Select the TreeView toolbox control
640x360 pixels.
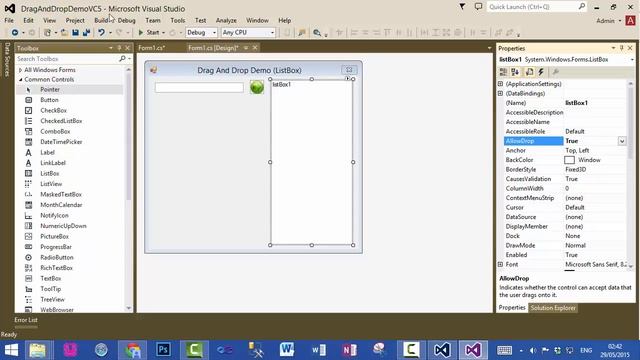(x=52, y=300)
